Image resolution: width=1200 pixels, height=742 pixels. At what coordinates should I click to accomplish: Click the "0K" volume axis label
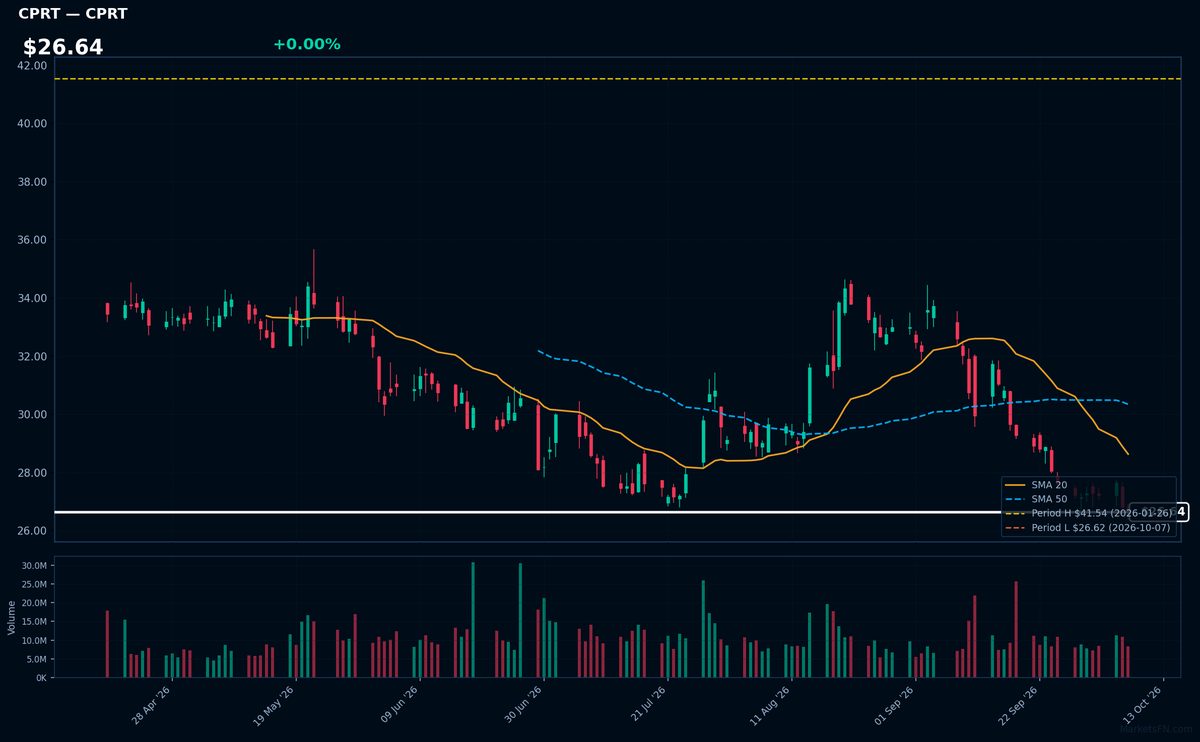click(41, 678)
